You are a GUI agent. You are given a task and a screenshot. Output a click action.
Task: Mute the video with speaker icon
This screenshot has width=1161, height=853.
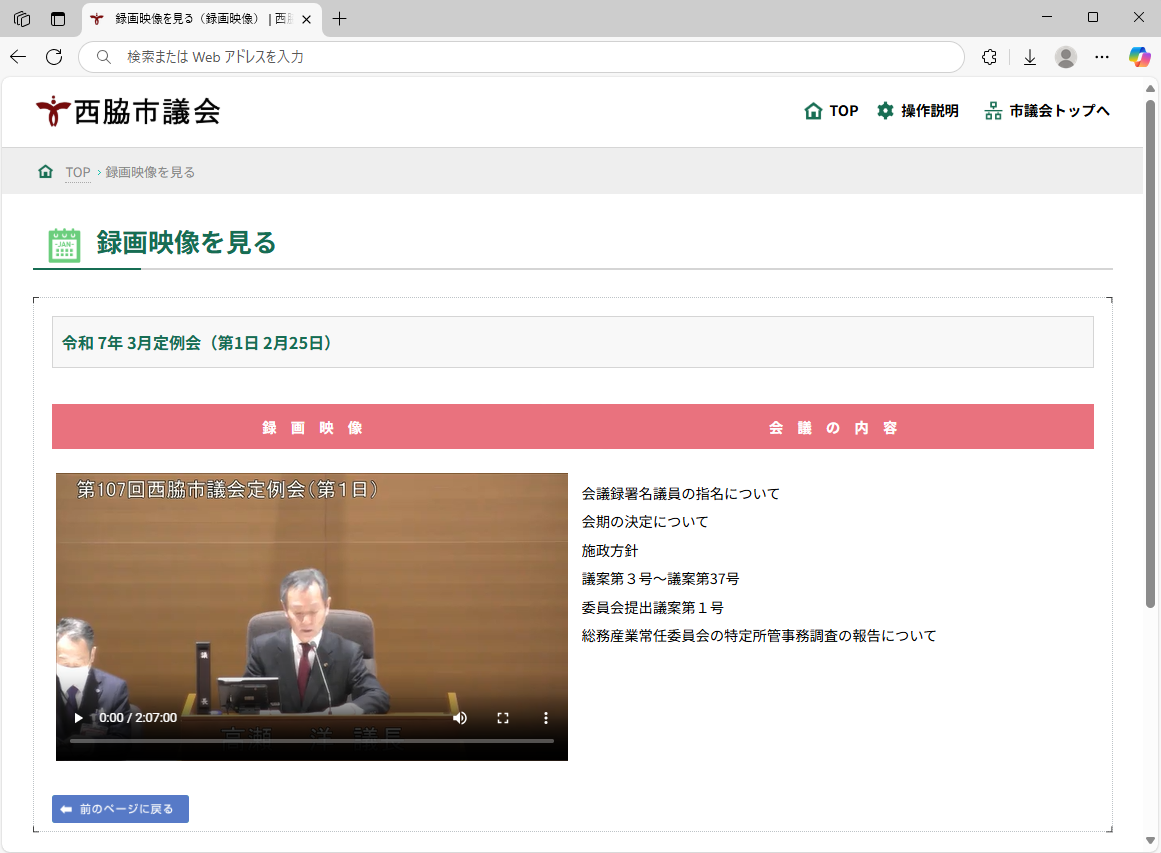(x=460, y=717)
